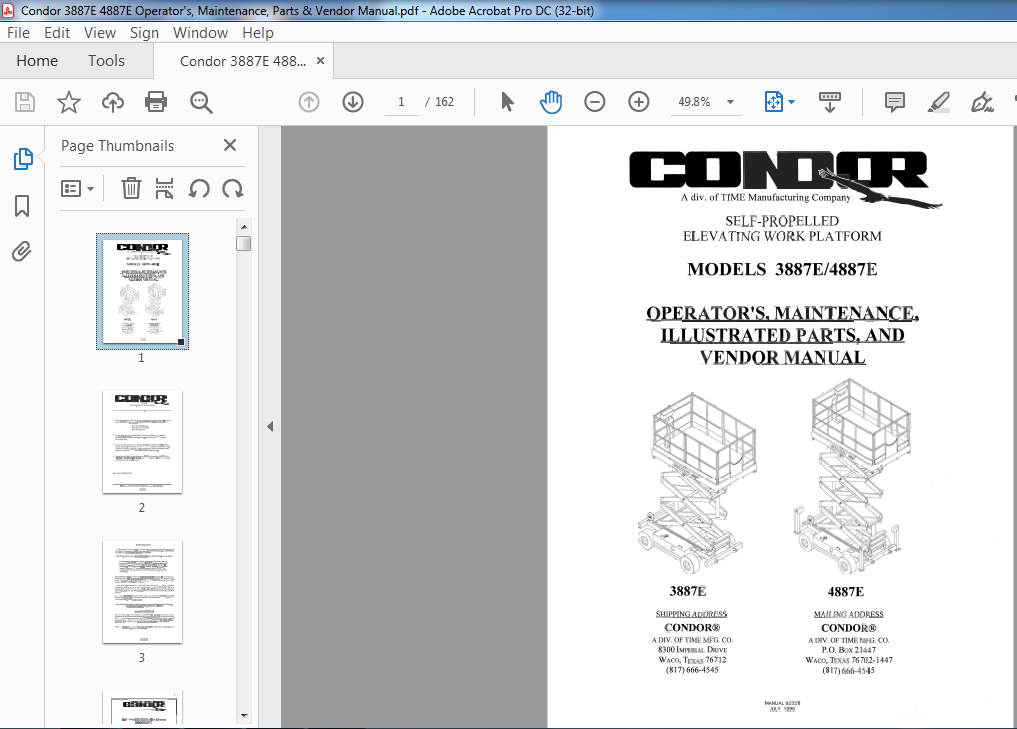The width and height of the screenshot is (1017, 729).
Task: Open the sign document pen icon
Action: 982,102
